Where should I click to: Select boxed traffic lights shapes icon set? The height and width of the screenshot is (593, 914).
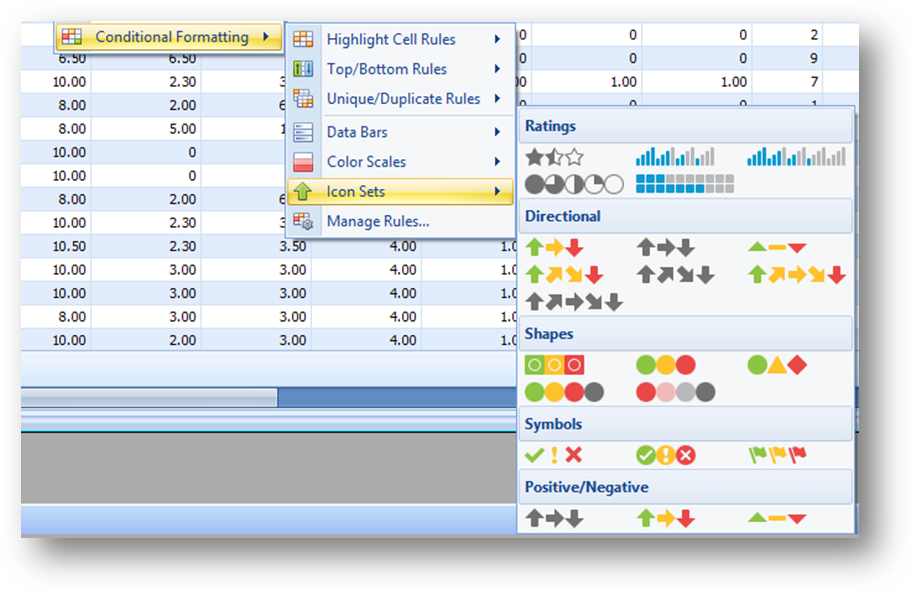click(x=554, y=365)
